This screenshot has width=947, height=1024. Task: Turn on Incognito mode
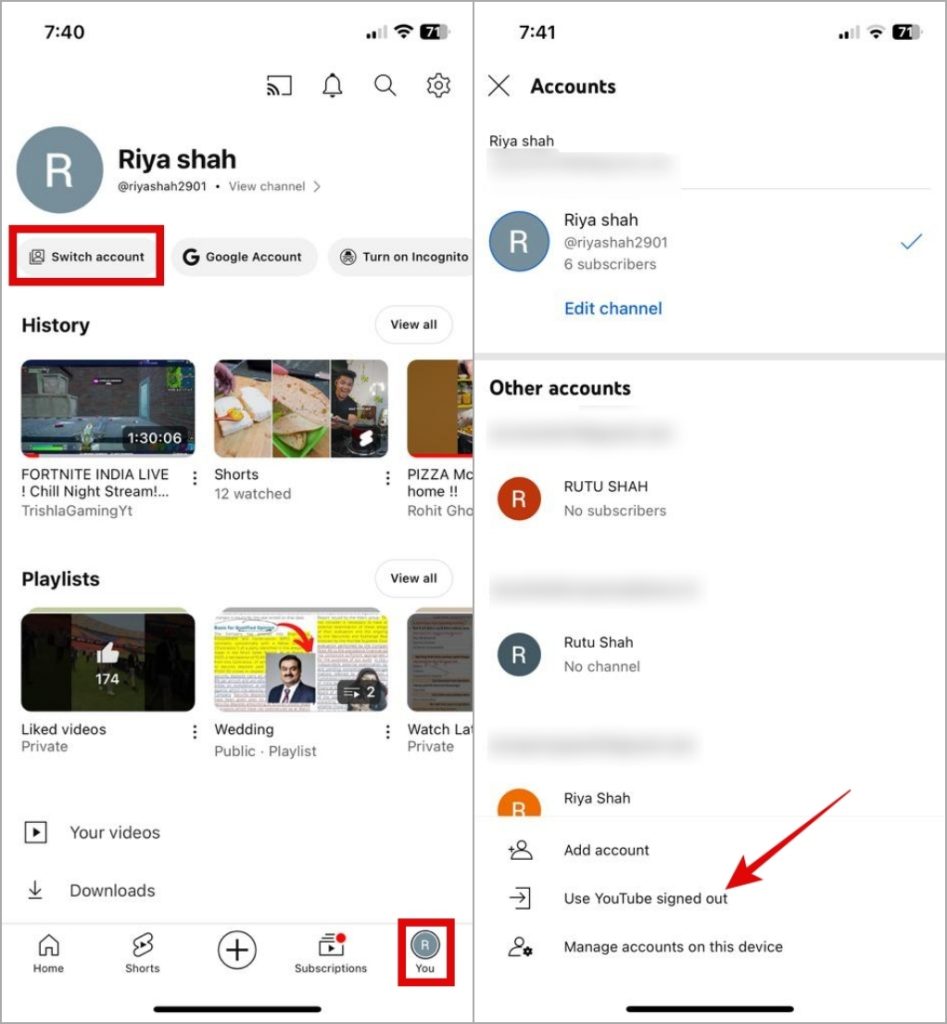point(402,257)
